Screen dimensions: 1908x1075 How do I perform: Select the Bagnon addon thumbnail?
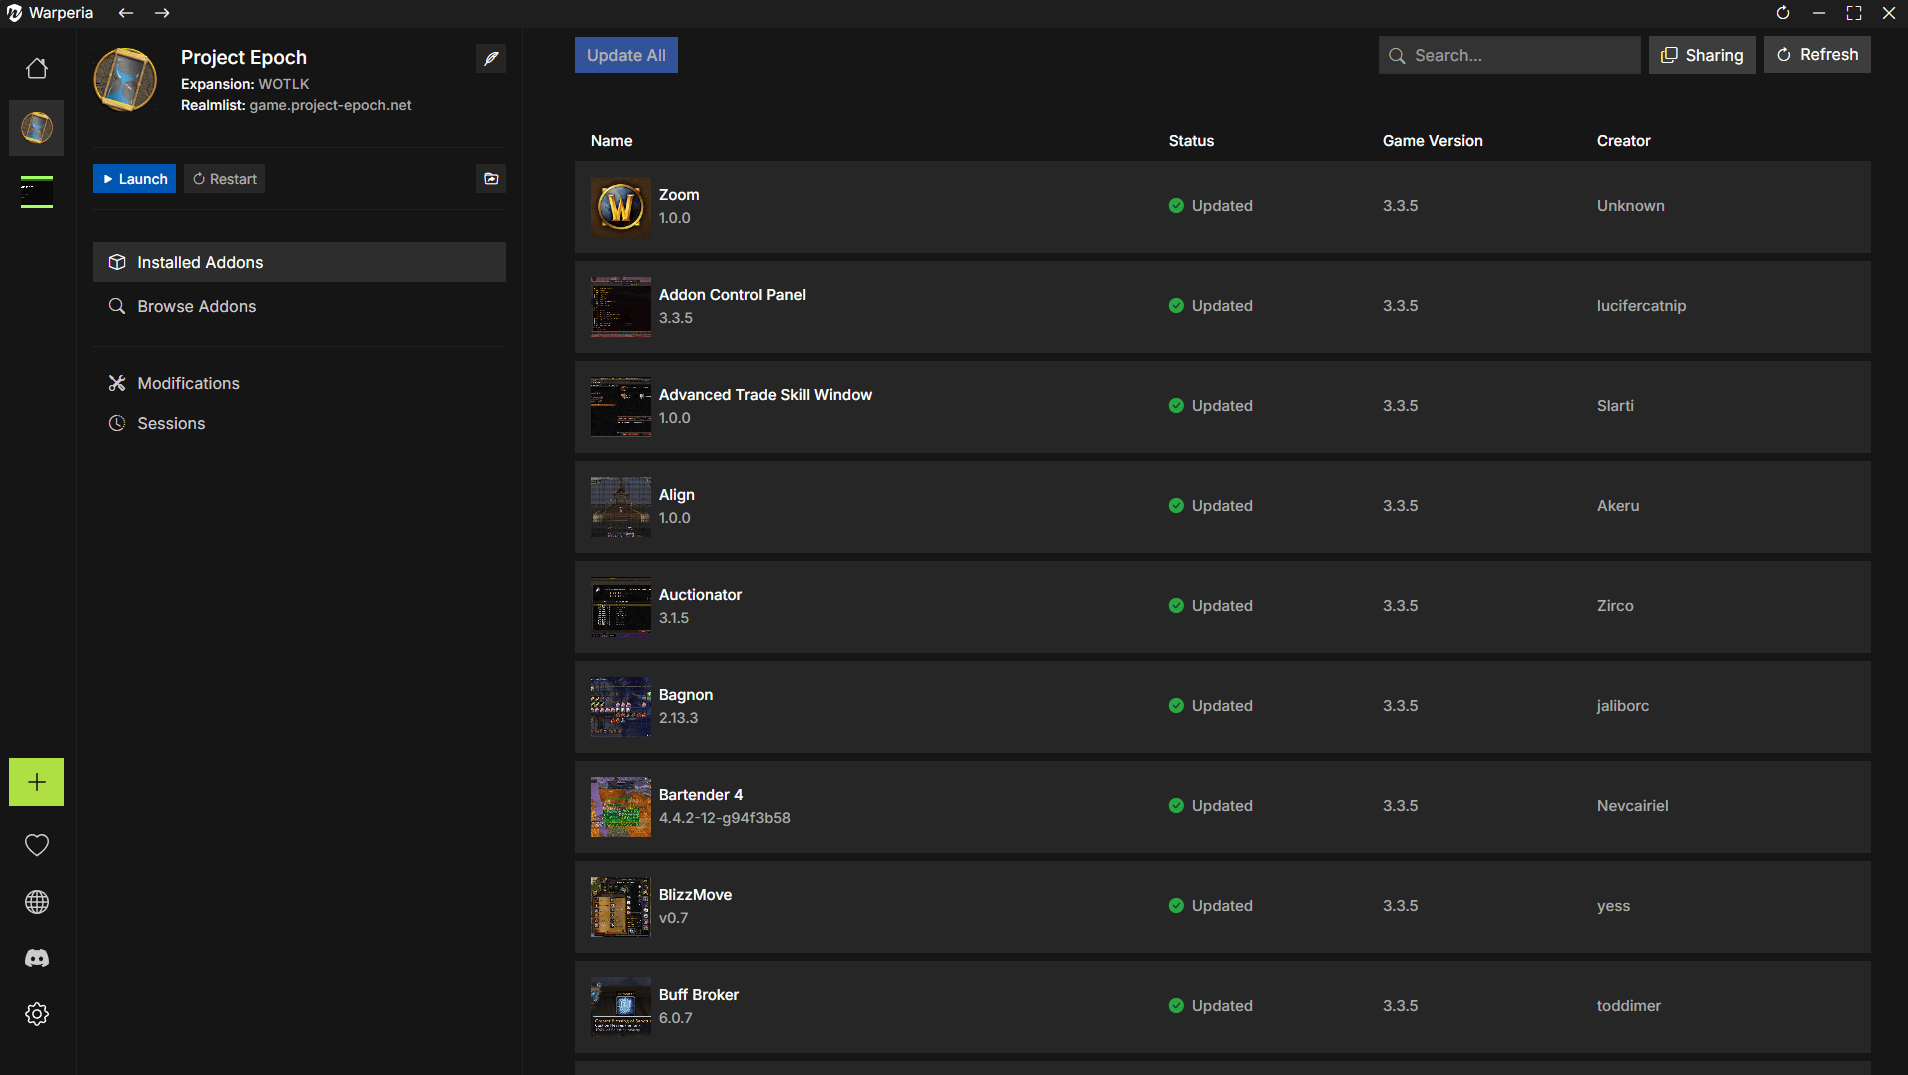(620, 706)
